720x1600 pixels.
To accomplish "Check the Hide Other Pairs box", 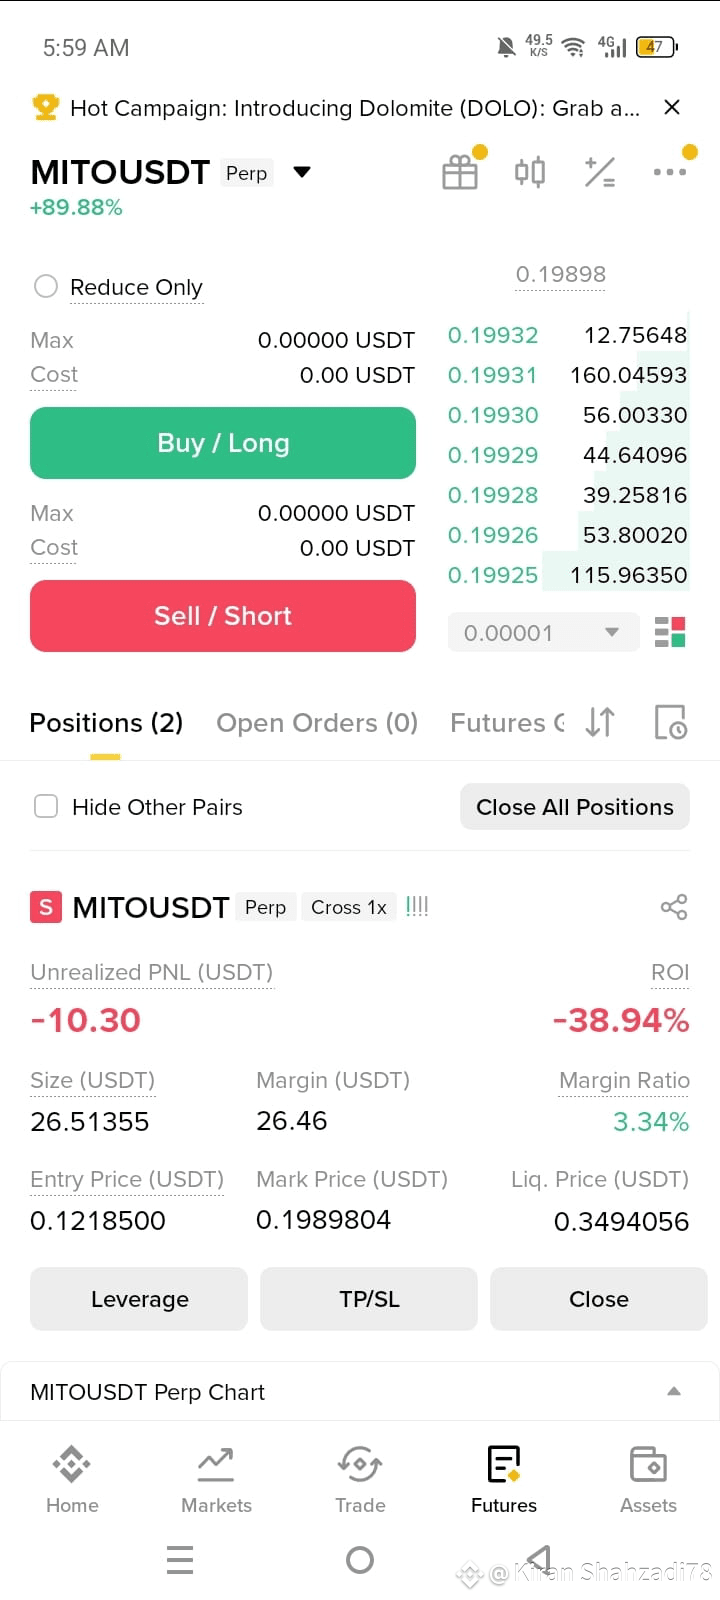I will tap(46, 806).
